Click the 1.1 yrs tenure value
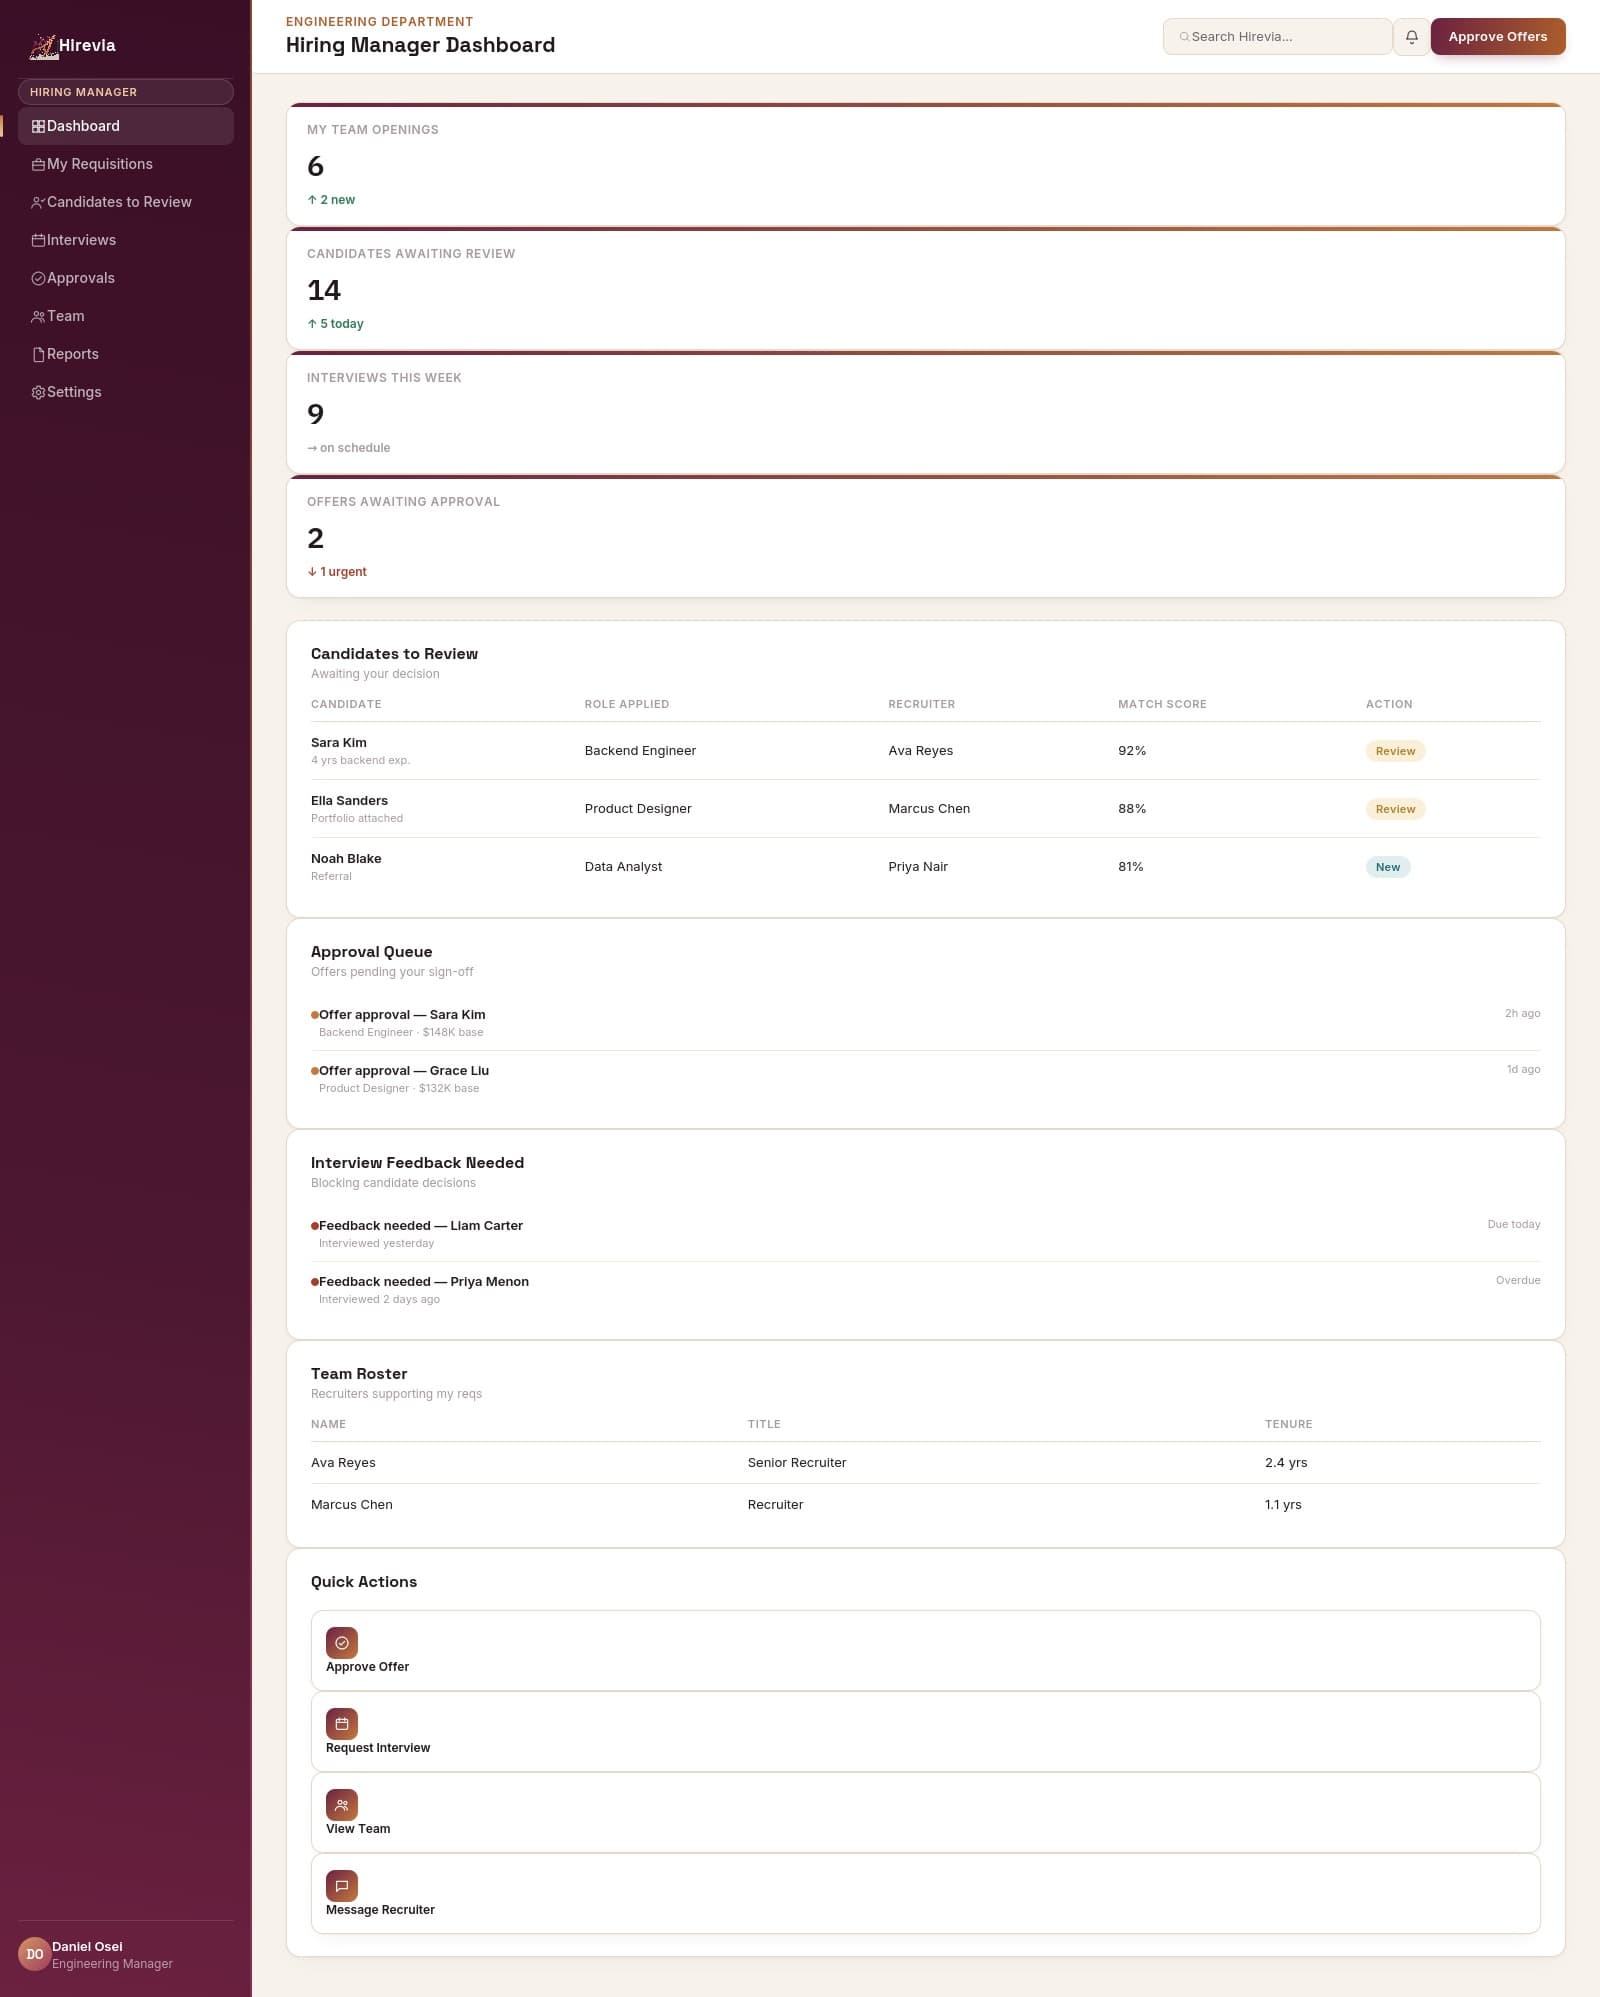The height and width of the screenshot is (1997, 1600). pos(1283,1505)
